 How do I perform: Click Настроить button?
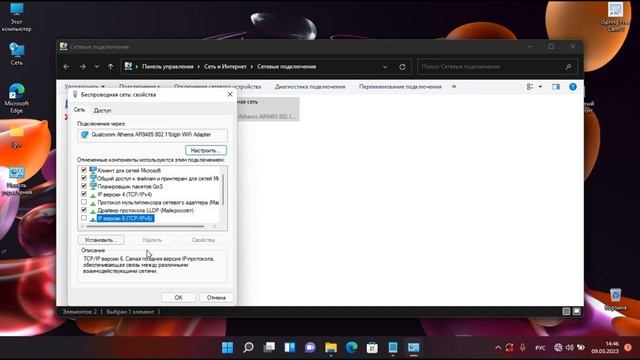206,150
